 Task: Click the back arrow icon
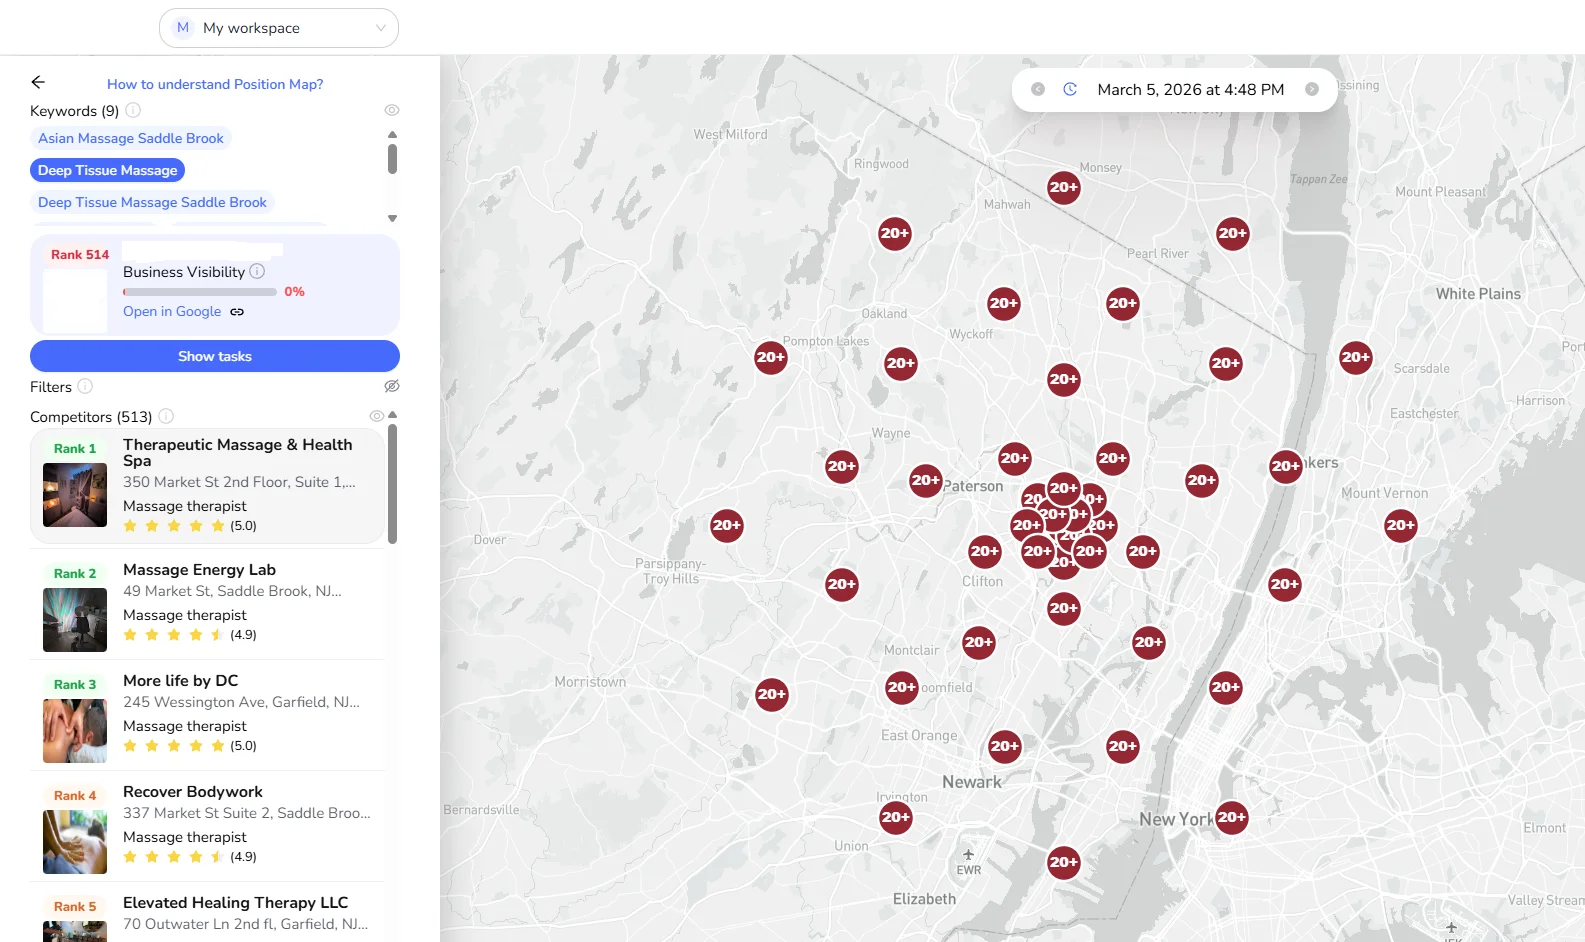38,82
